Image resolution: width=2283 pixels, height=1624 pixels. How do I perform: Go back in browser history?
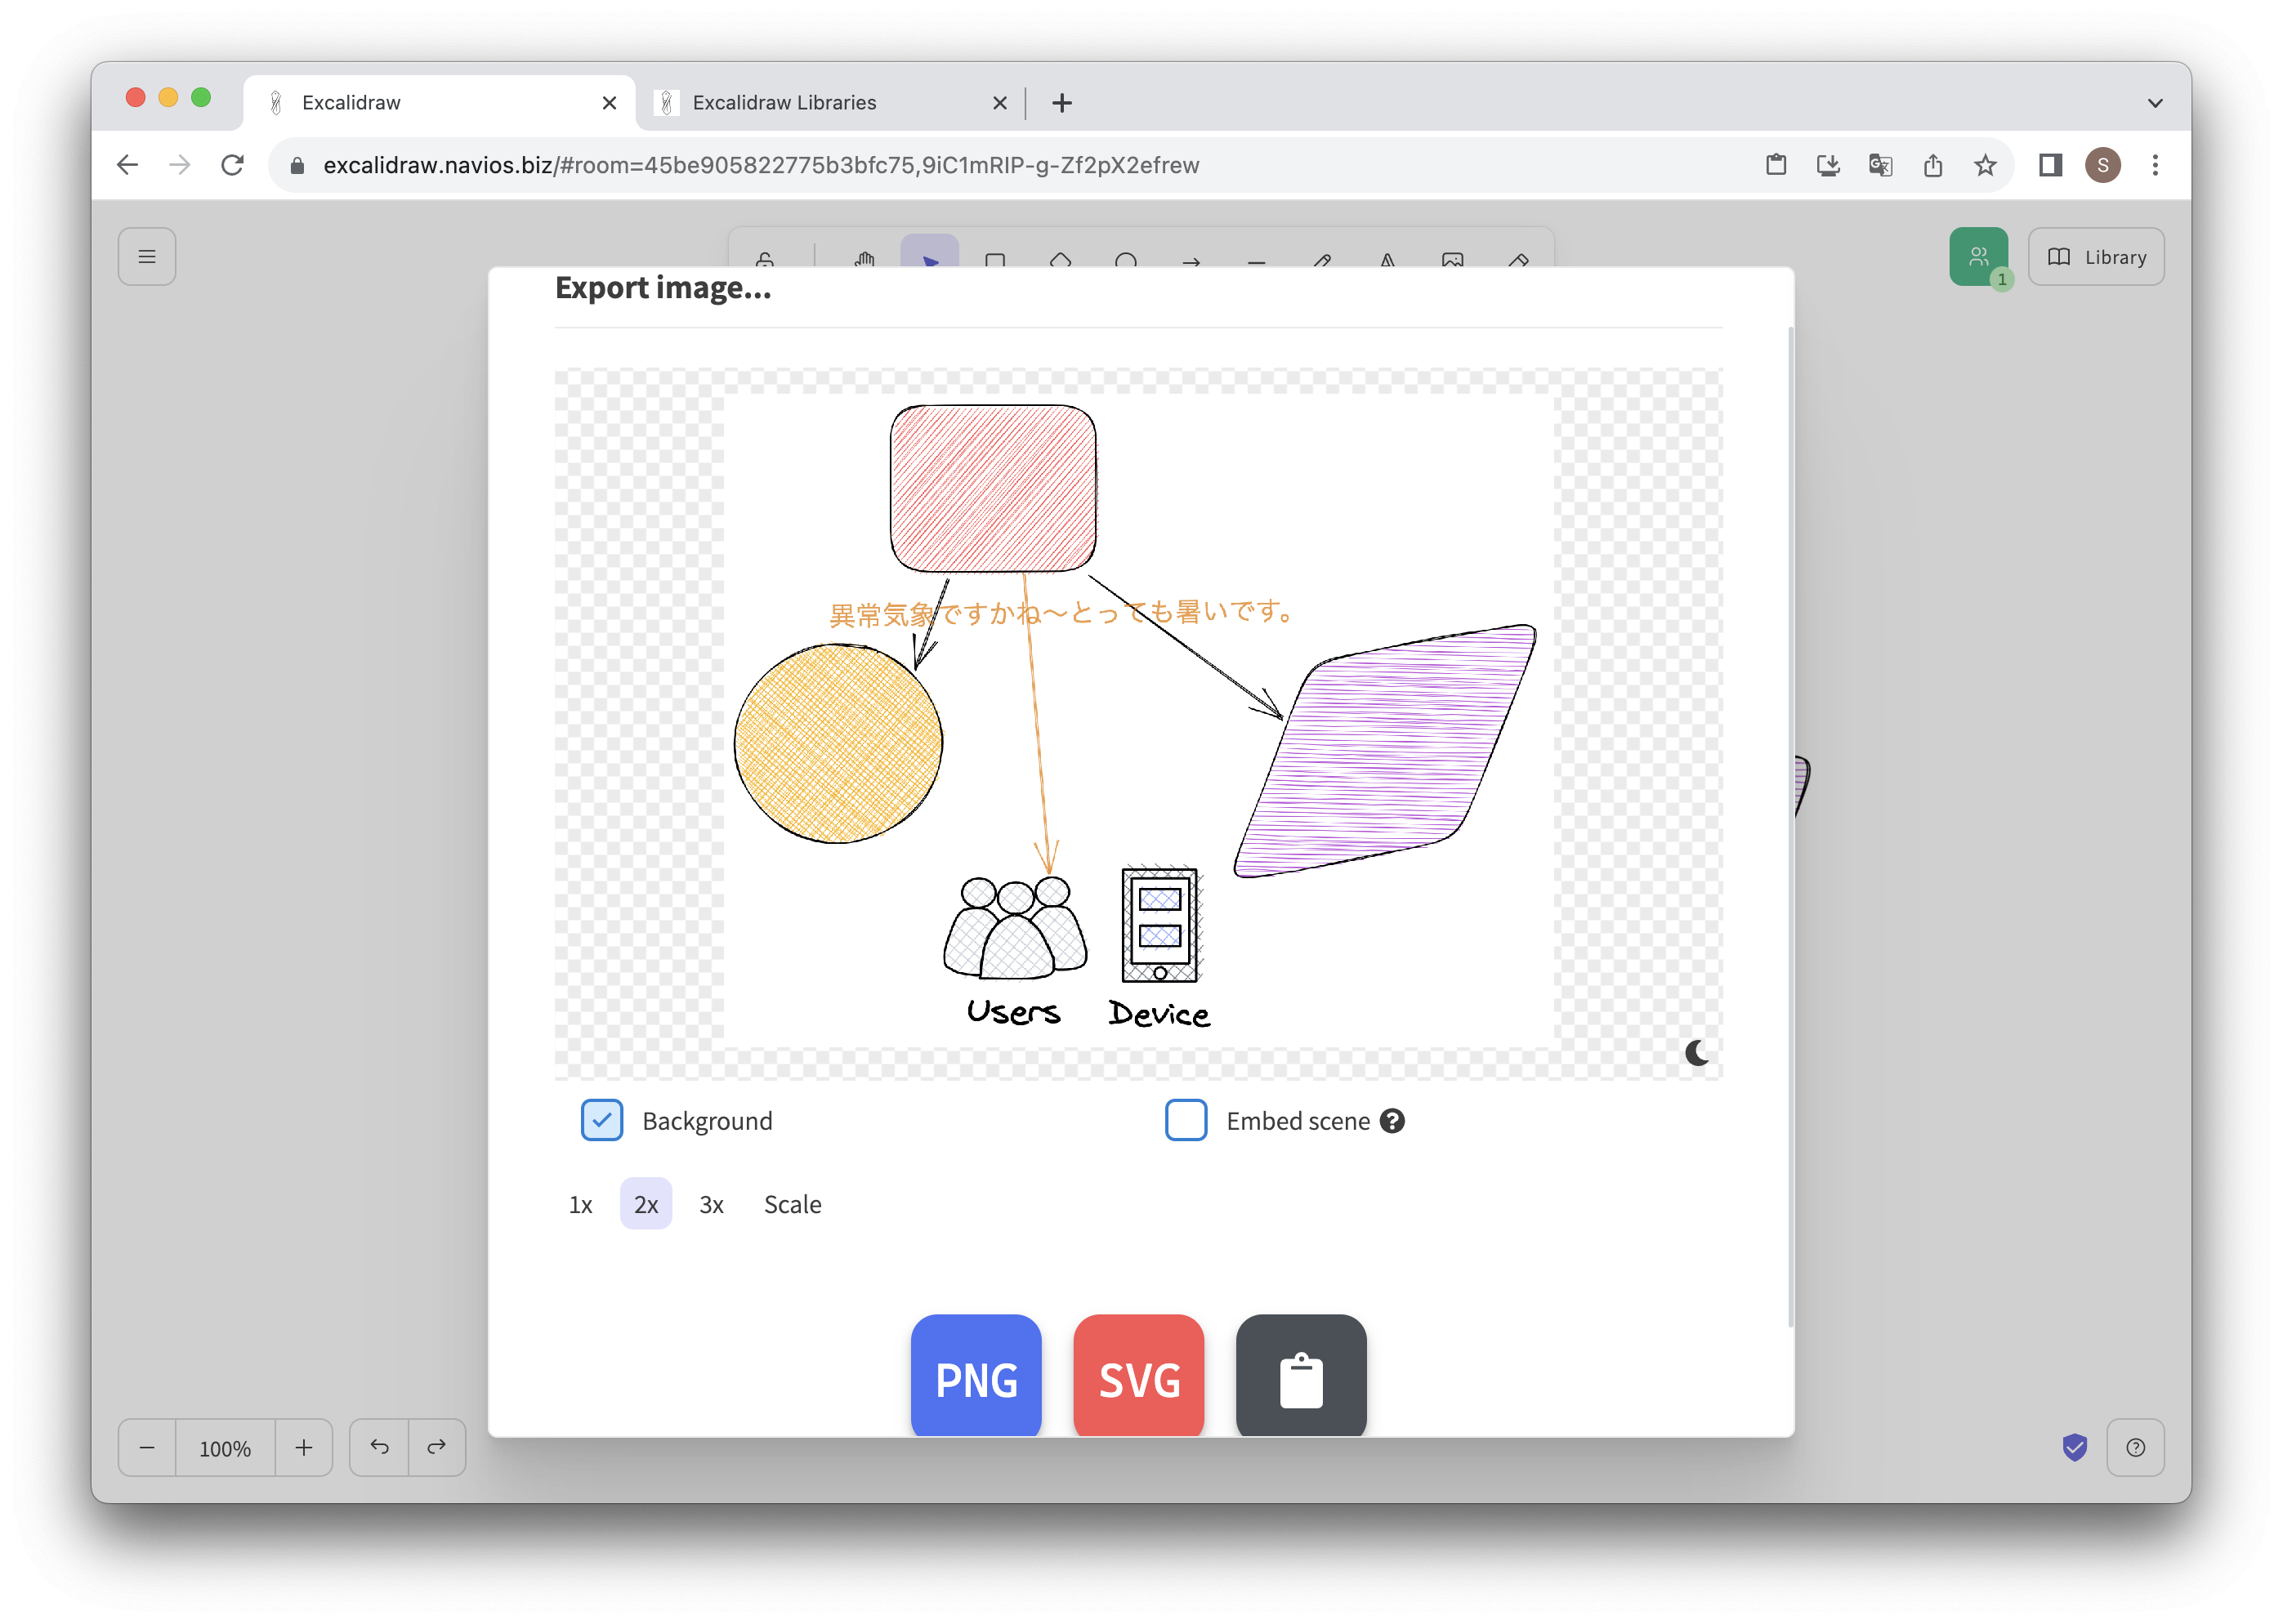[x=127, y=165]
